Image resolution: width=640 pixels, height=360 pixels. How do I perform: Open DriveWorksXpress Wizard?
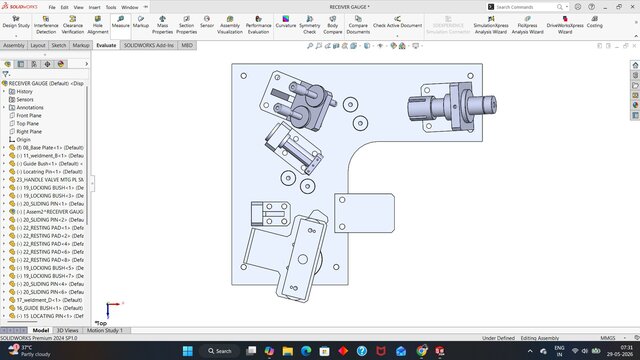565,25
